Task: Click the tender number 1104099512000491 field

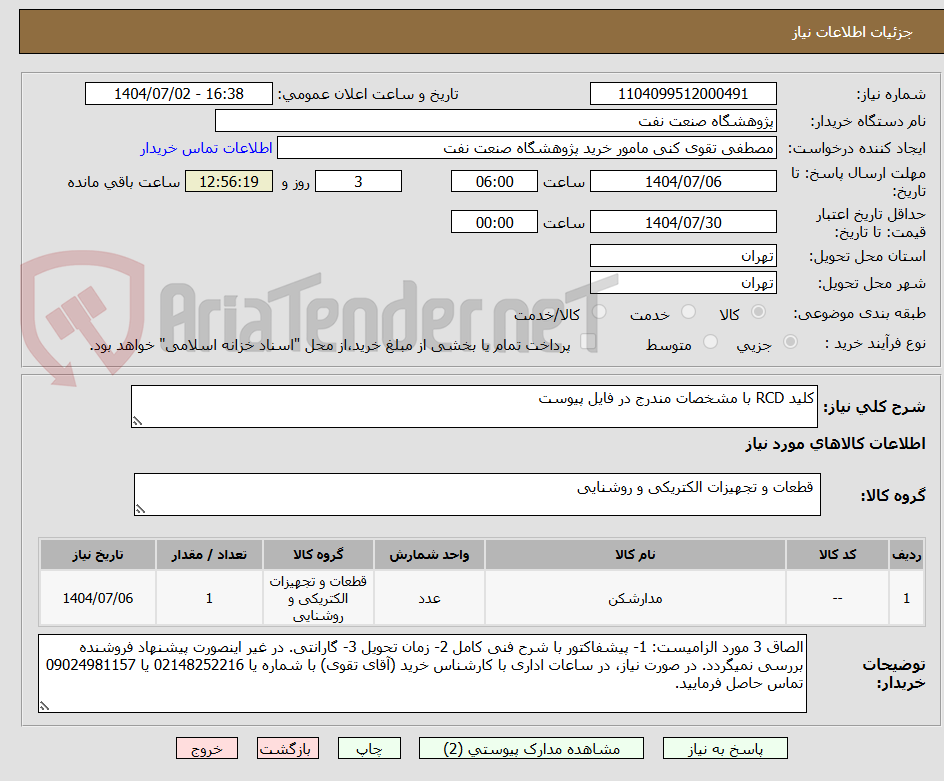Action: pyautogui.click(x=683, y=93)
